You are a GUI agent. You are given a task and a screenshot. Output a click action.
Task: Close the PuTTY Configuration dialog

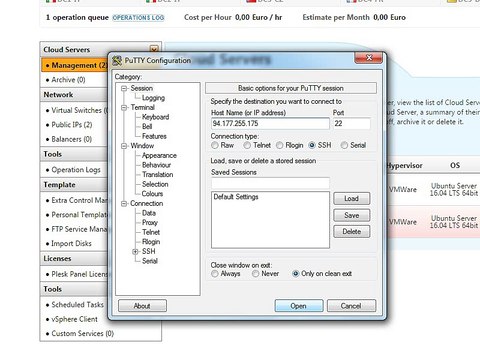coord(369,58)
